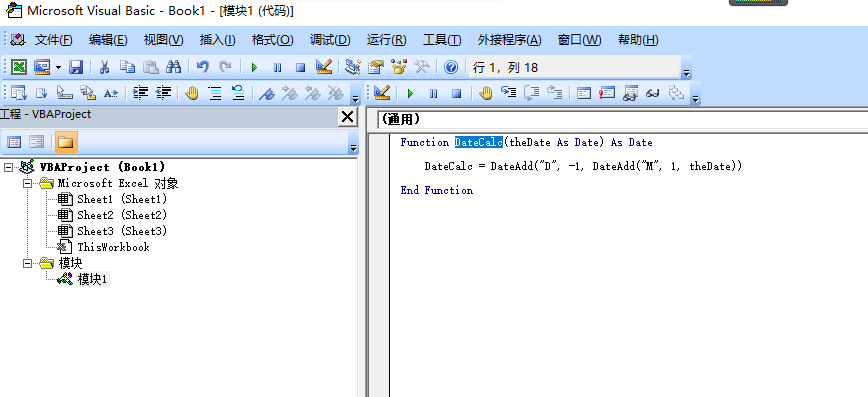Viewport: 868px width, 397px height.
Task: Close the 工程 - VBAProject panel
Action: click(x=348, y=116)
